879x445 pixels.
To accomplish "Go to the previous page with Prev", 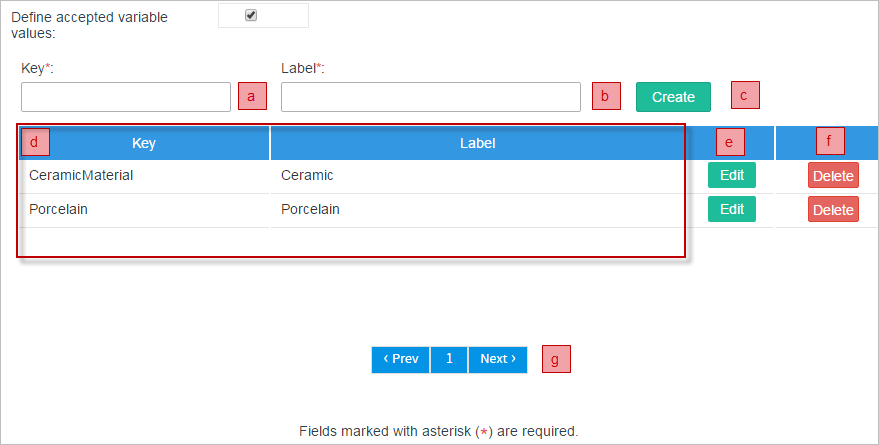I will point(401,359).
